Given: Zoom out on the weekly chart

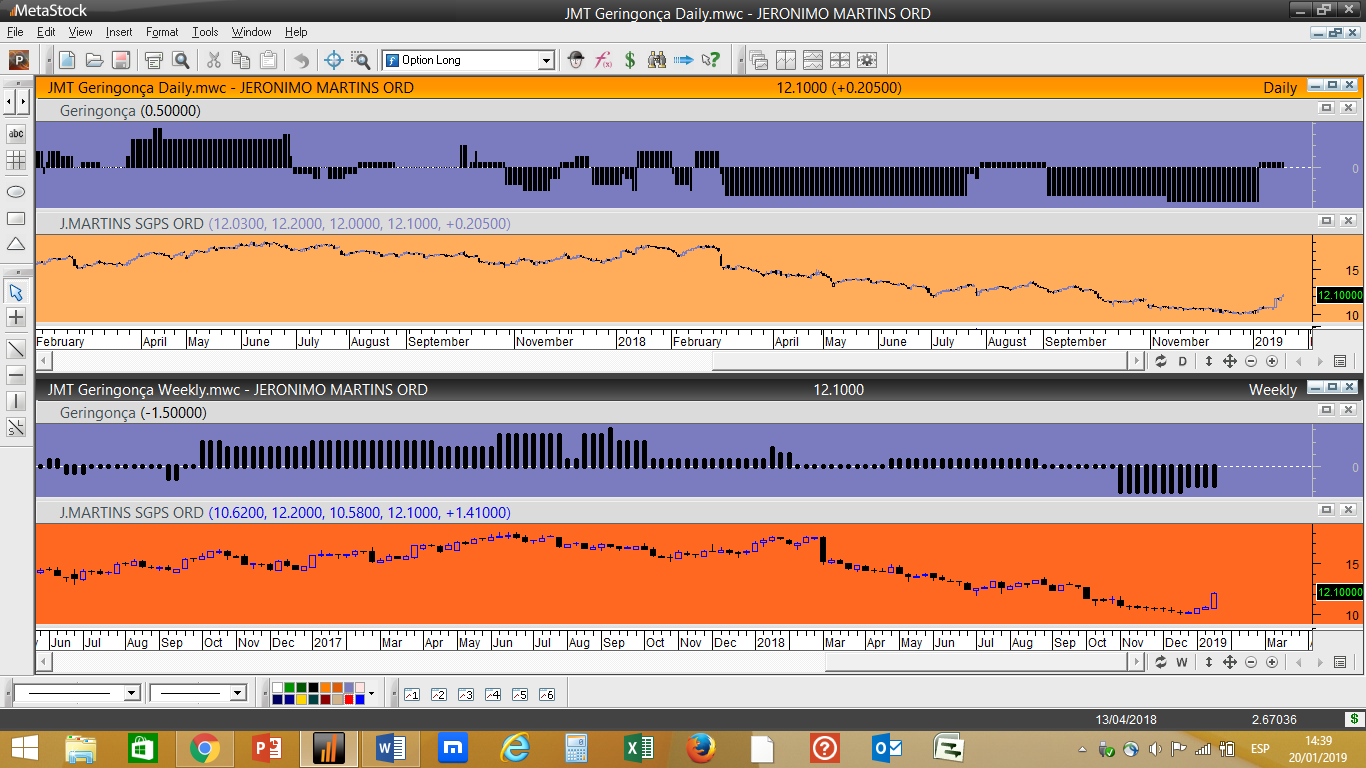Looking at the screenshot, I should pyautogui.click(x=1251, y=662).
